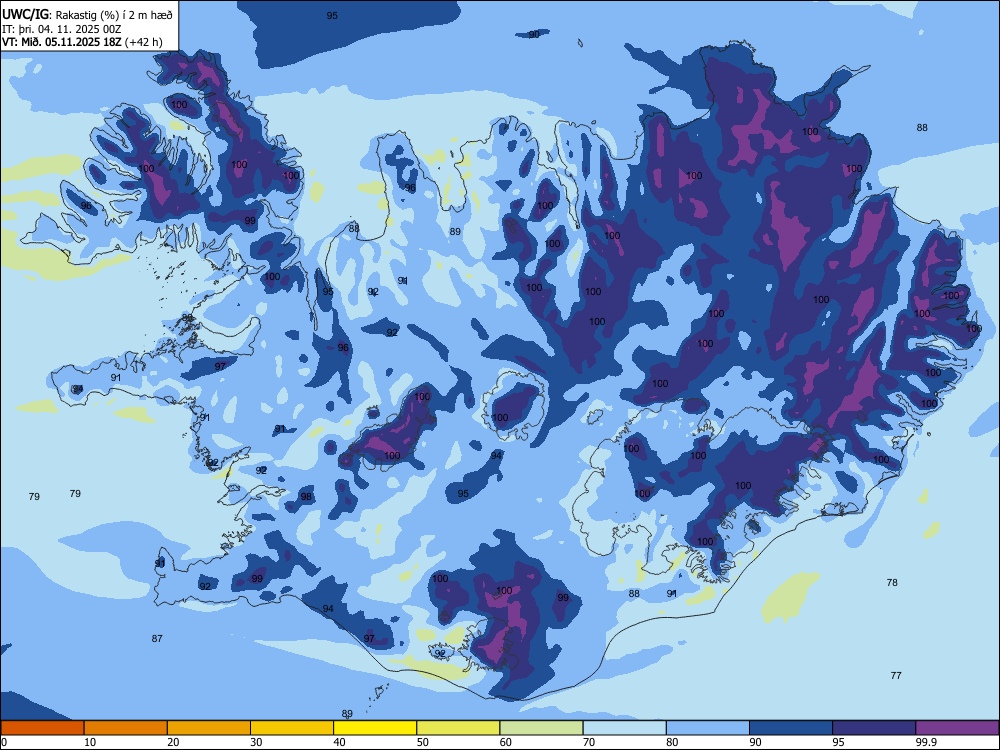Select the legend tick label '70'
The height and width of the screenshot is (750, 1000).
point(589,742)
